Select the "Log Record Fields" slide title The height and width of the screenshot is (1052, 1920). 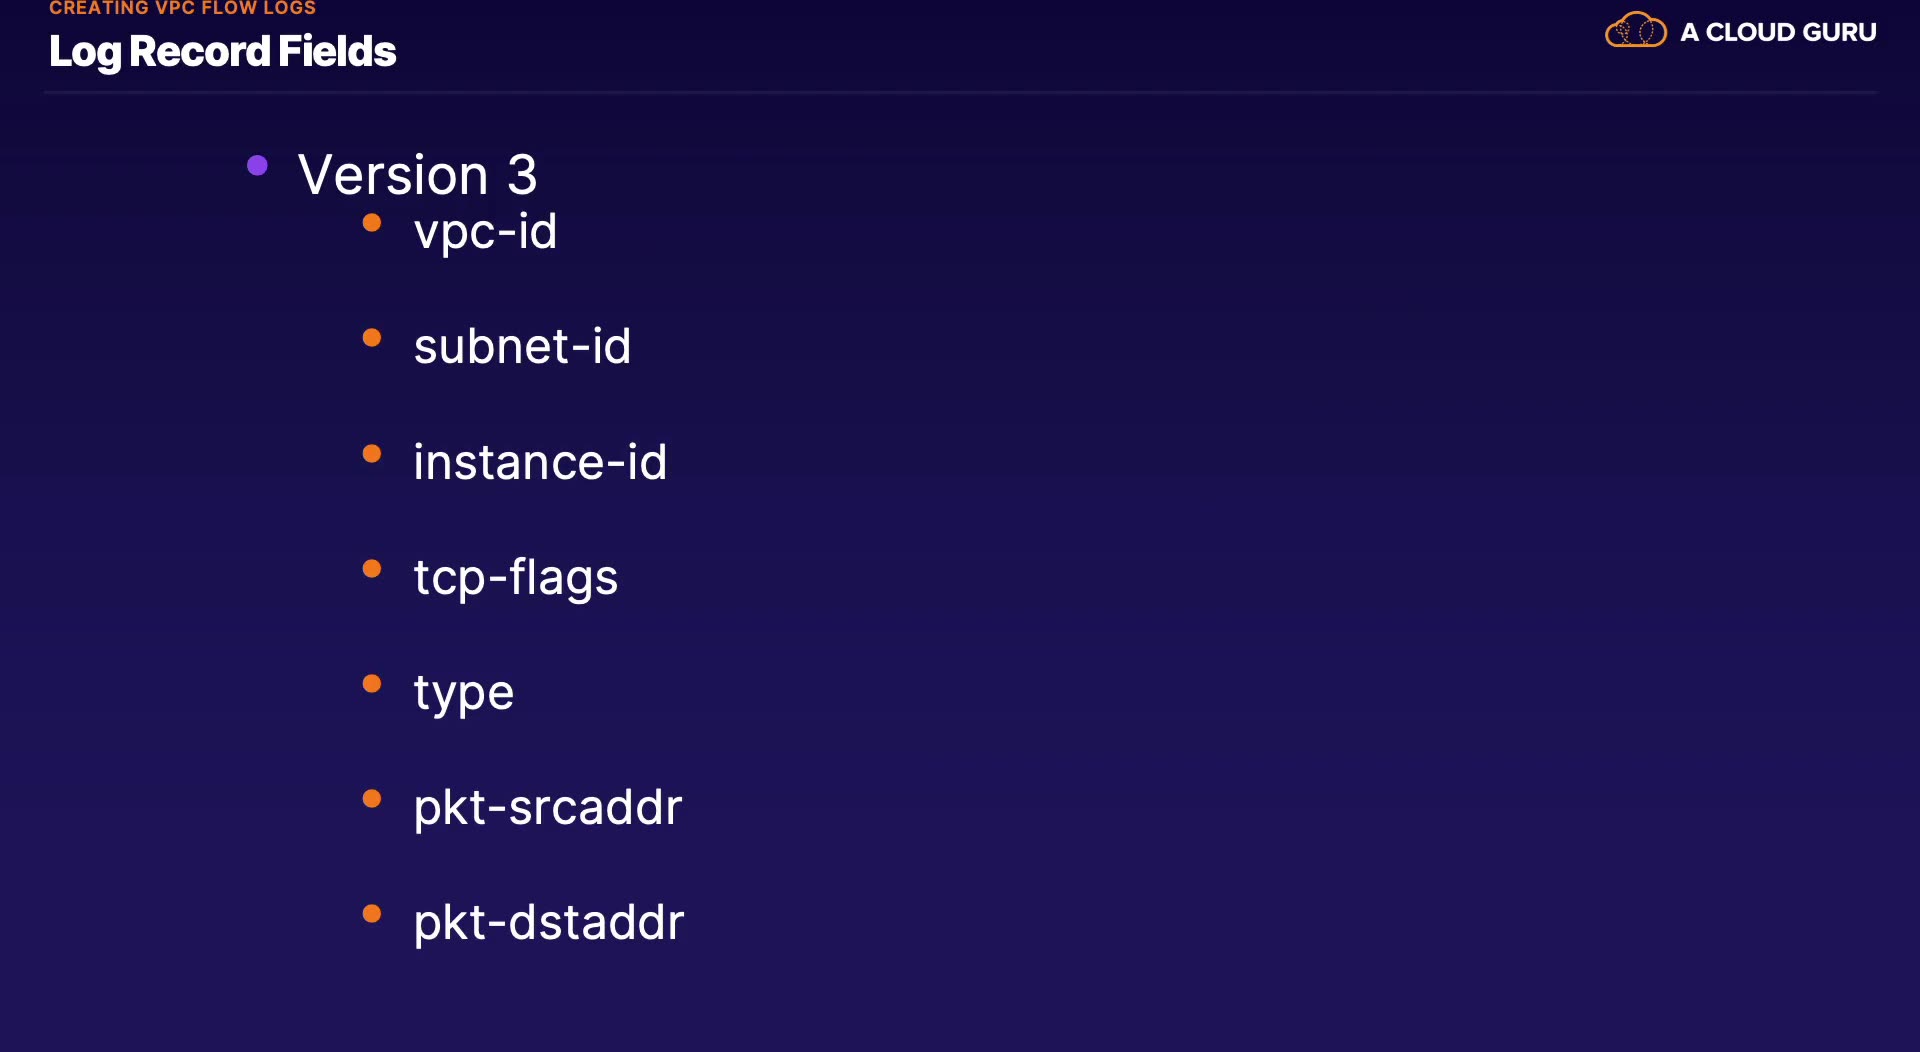pos(222,52)
